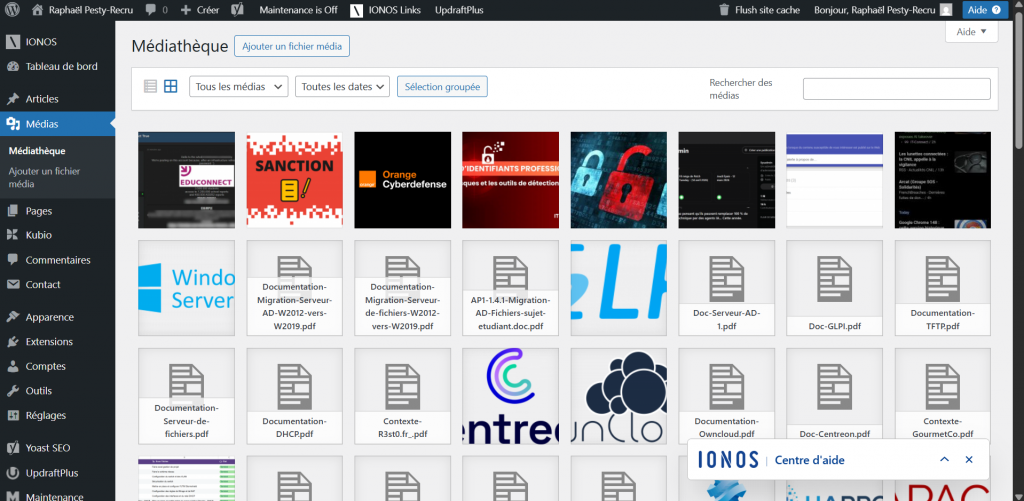Click the Maintenance sidebar icon
1024x501 pixels.
tap(12, 496)
